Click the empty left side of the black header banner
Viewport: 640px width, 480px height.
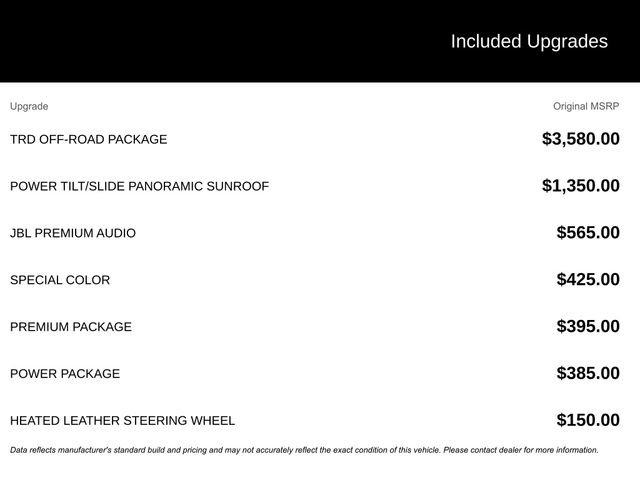[150, 41]
